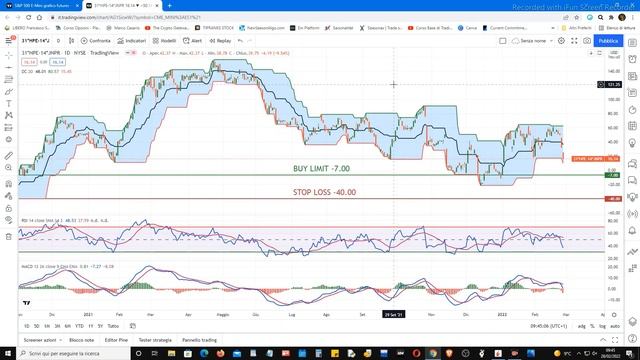Hide all drawings with eye icon
Image resolution: width=640 pixels, height=360 pixels.
(9, 220)
